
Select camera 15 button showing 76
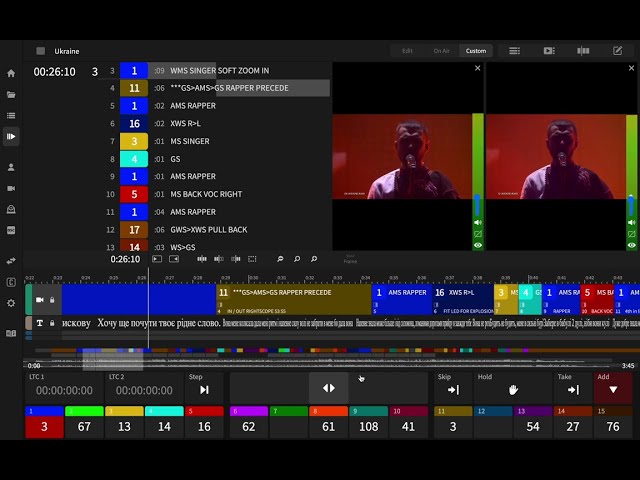(x=613, y=422)
